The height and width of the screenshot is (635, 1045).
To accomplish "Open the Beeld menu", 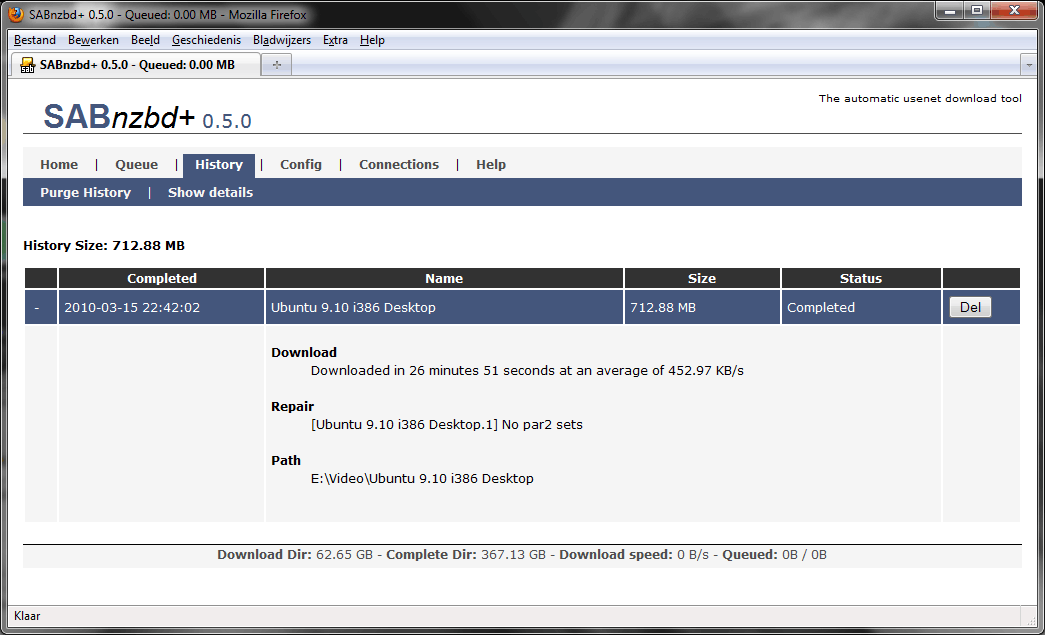I will [145, 40].
